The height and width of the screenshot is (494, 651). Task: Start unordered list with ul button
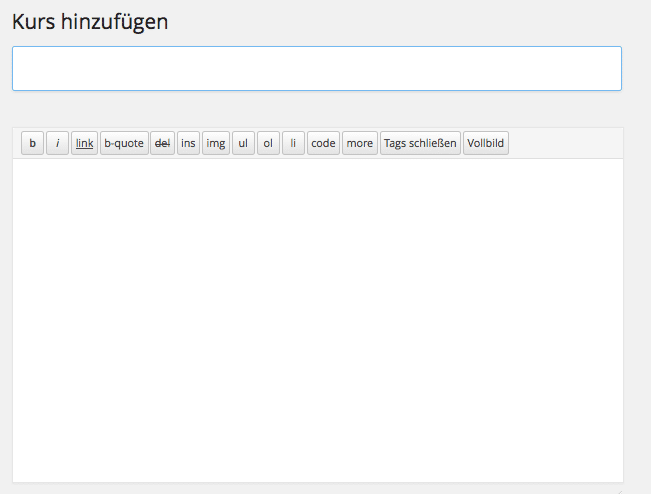click(243, 143)
